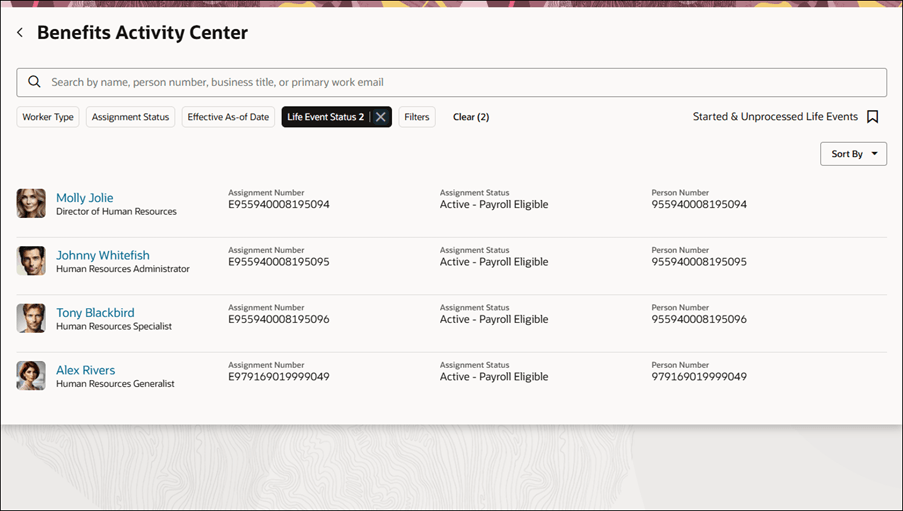Viewport: 903px width, 511px height.
Task: Open Tony Blackbird's profile photo
Action: 31,319
